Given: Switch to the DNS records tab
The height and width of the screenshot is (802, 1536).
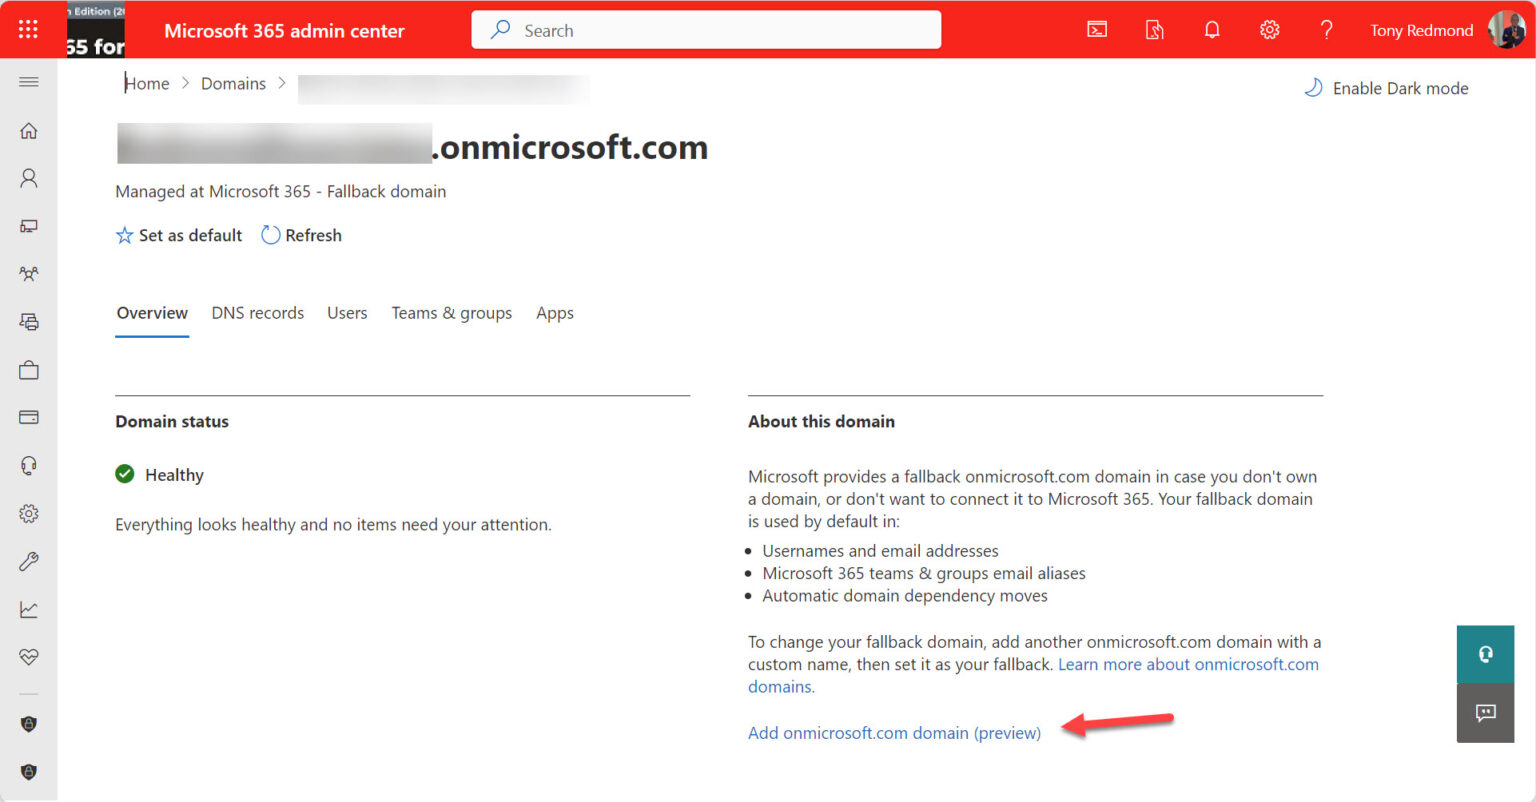Looking at the screenshot, I should pyautogui.click(x=257, y=313).
